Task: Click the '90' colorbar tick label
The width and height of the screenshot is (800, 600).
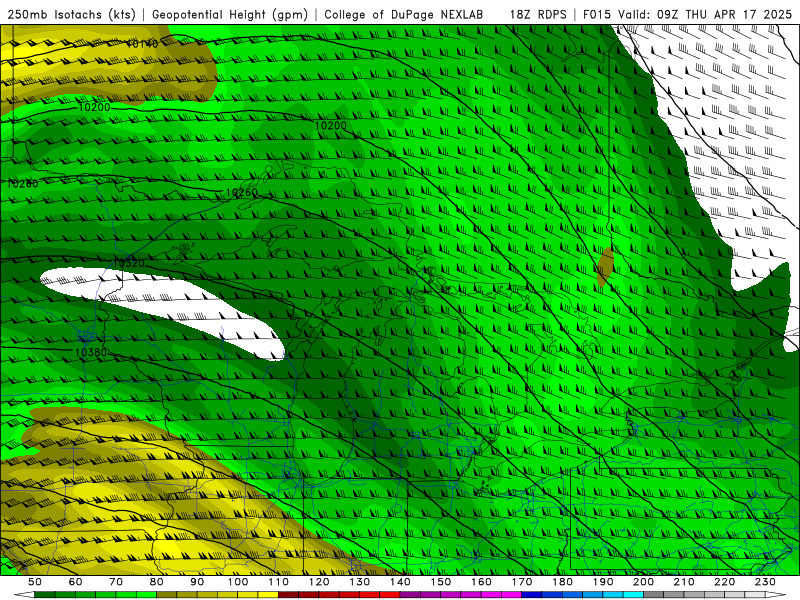Action: click(197, 582)
